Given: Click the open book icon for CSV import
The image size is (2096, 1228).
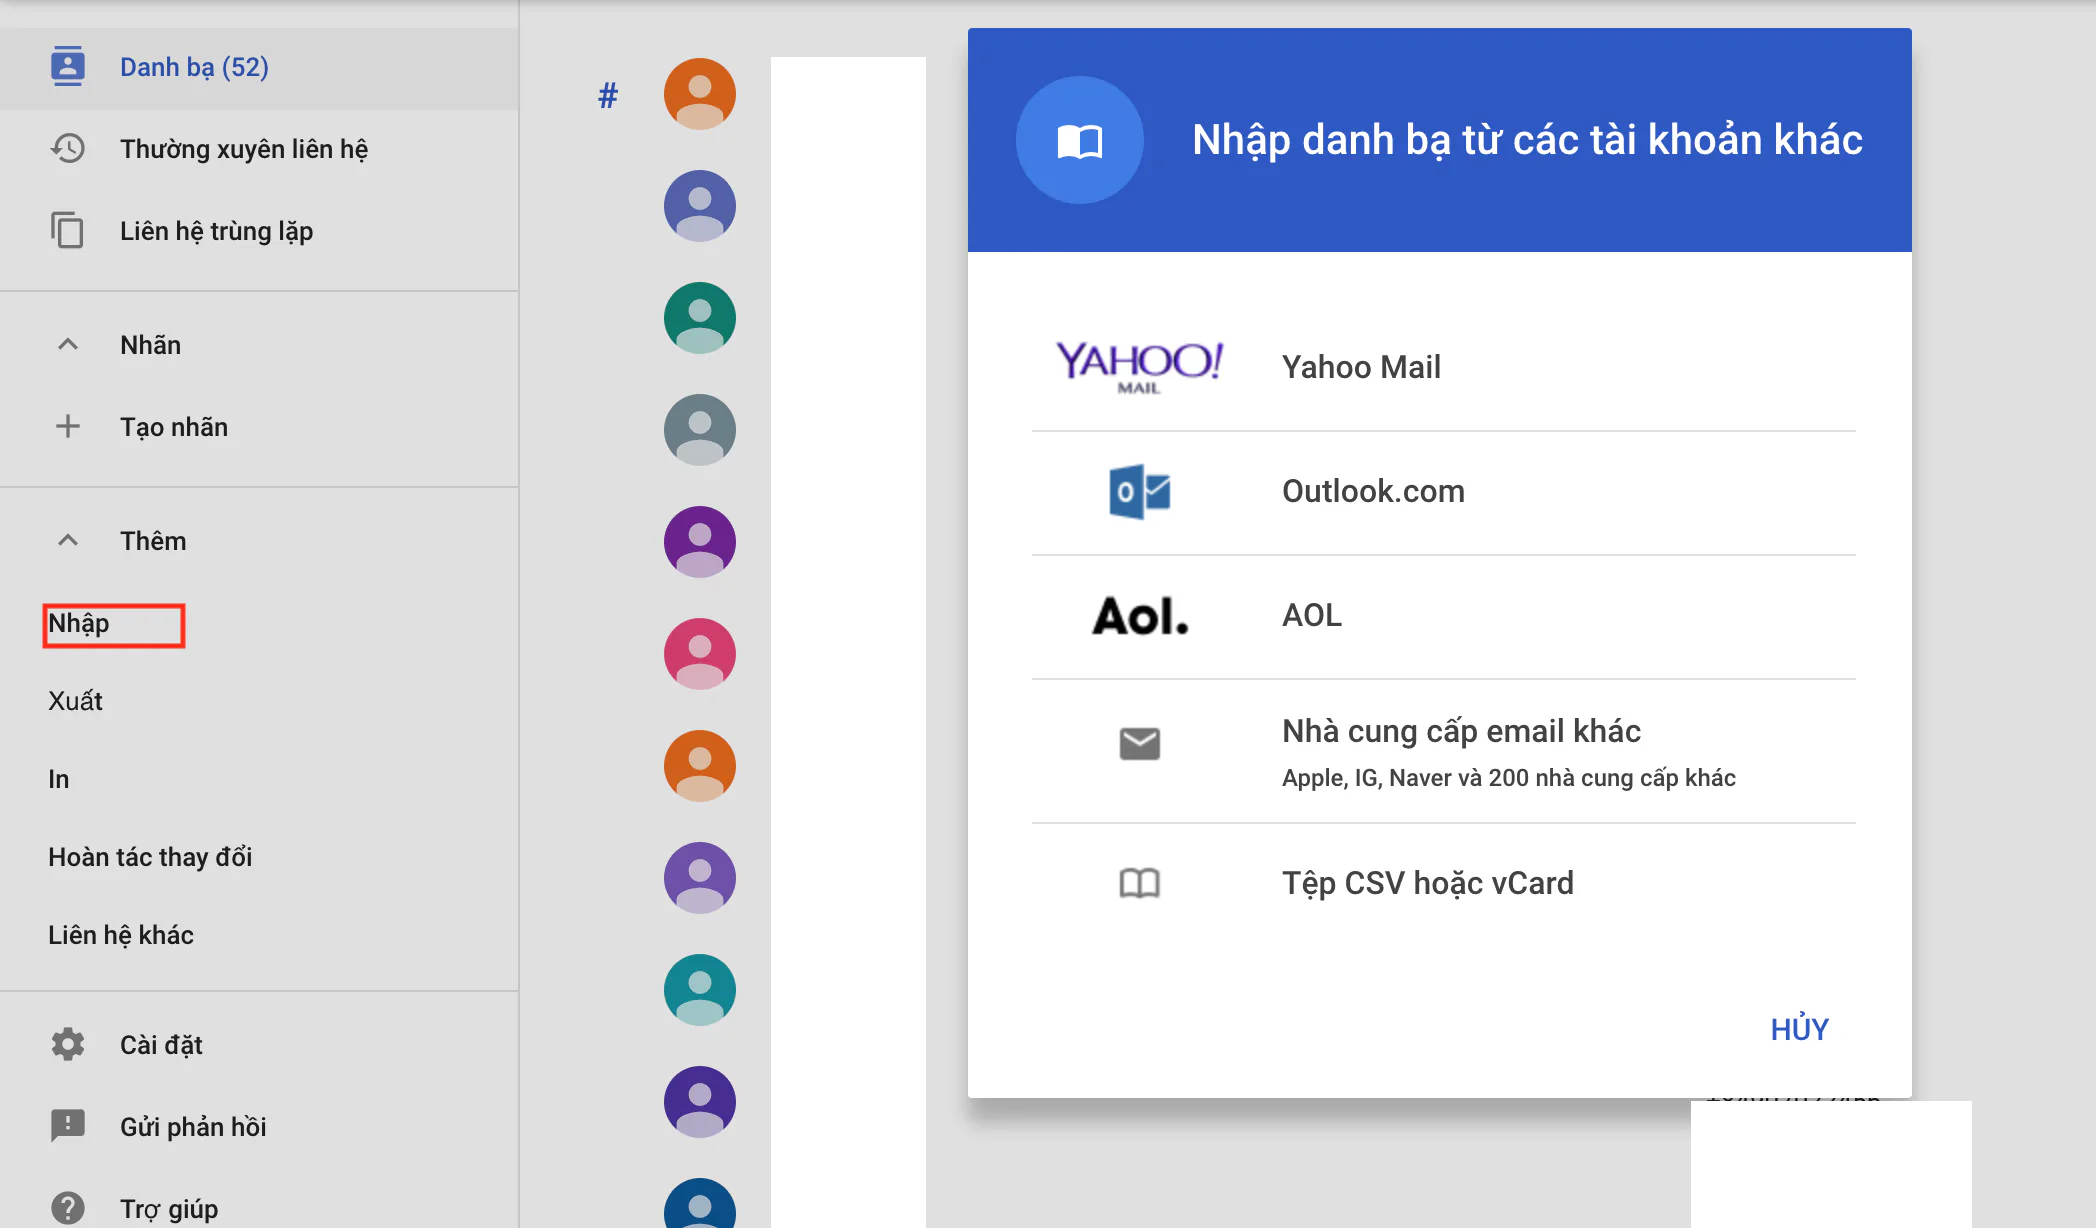Looking at the screenshot, I should 1139,883.
